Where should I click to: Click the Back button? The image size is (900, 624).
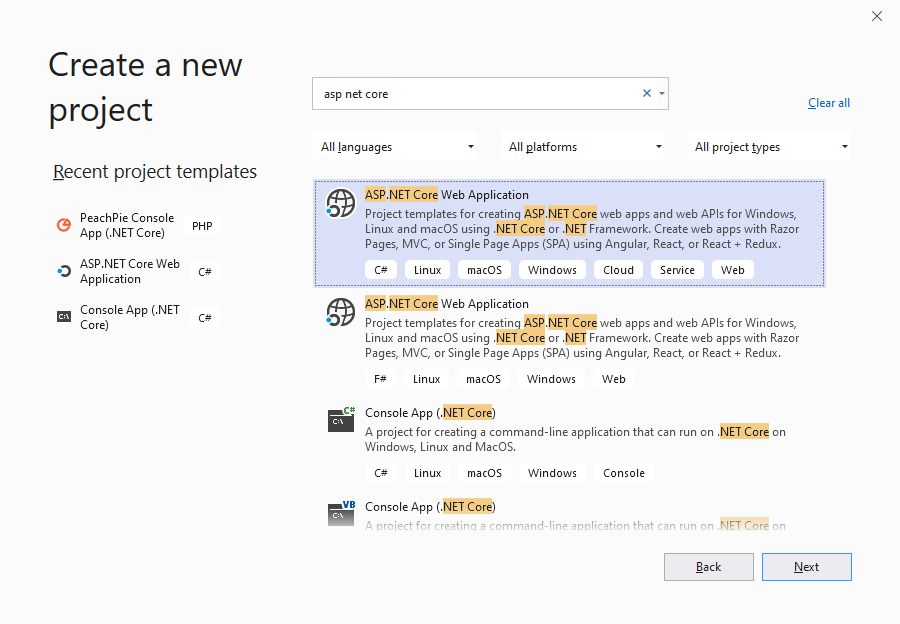(x=709, y=567)
